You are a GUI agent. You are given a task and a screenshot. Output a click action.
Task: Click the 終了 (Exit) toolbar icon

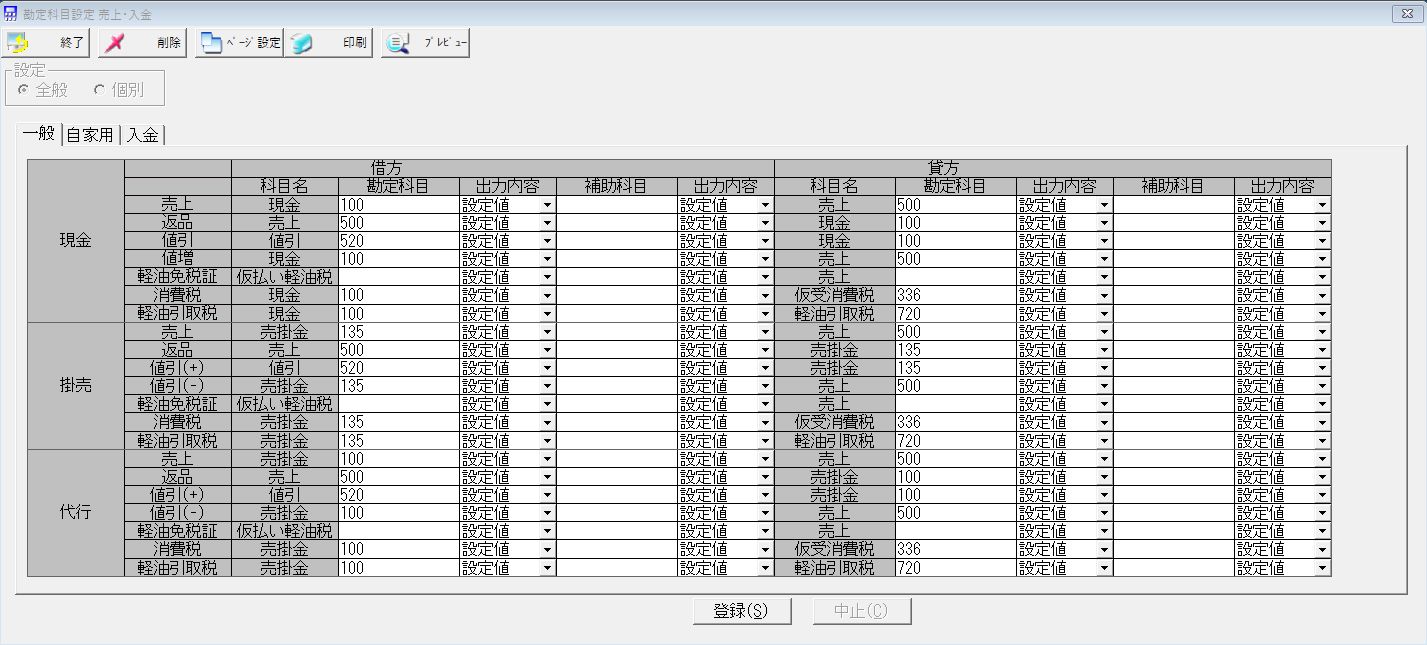(20, 43)
